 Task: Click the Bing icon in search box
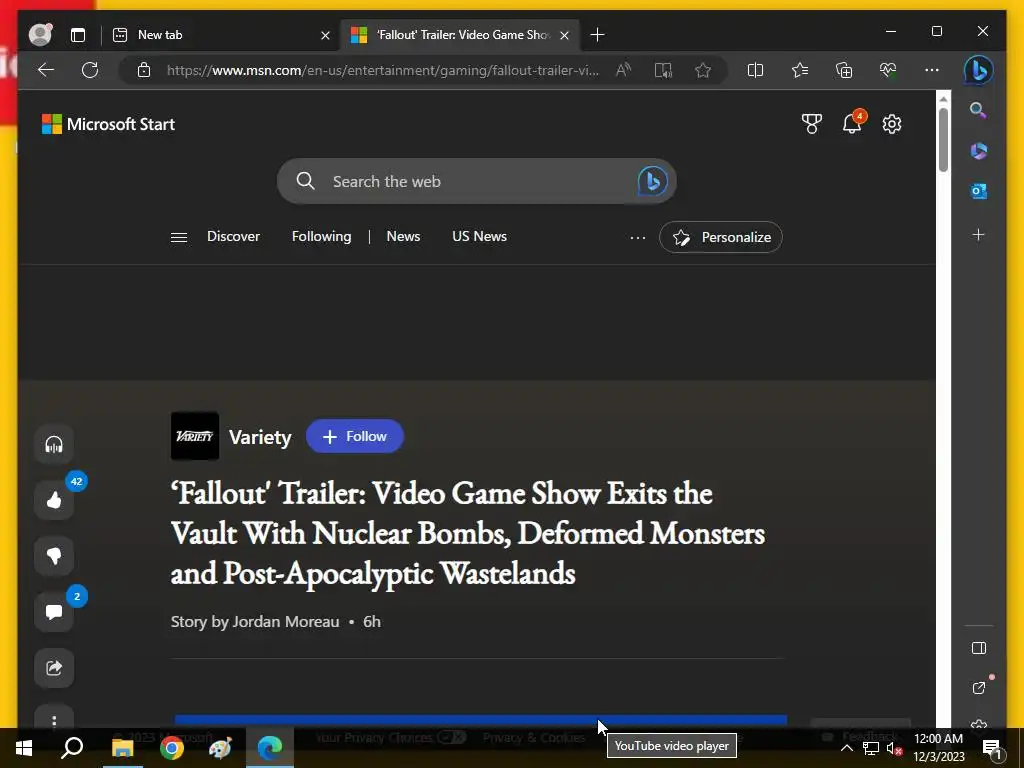652,181
